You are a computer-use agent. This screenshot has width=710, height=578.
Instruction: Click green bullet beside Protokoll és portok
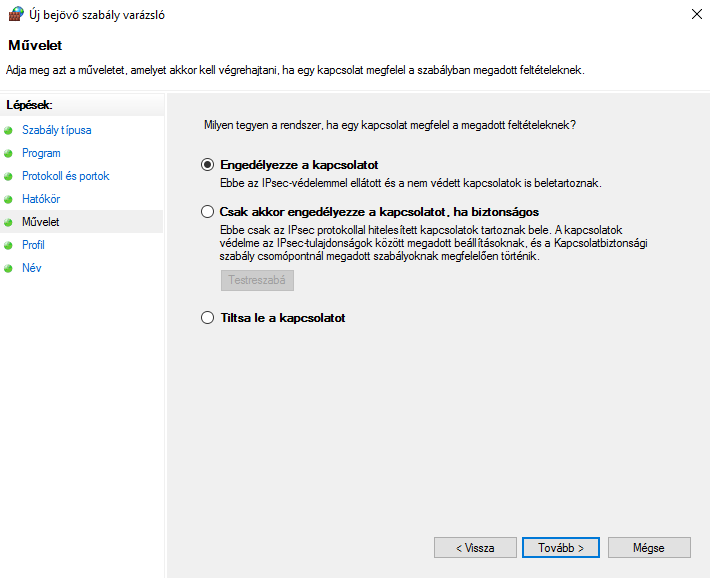(x=9, y=177)
